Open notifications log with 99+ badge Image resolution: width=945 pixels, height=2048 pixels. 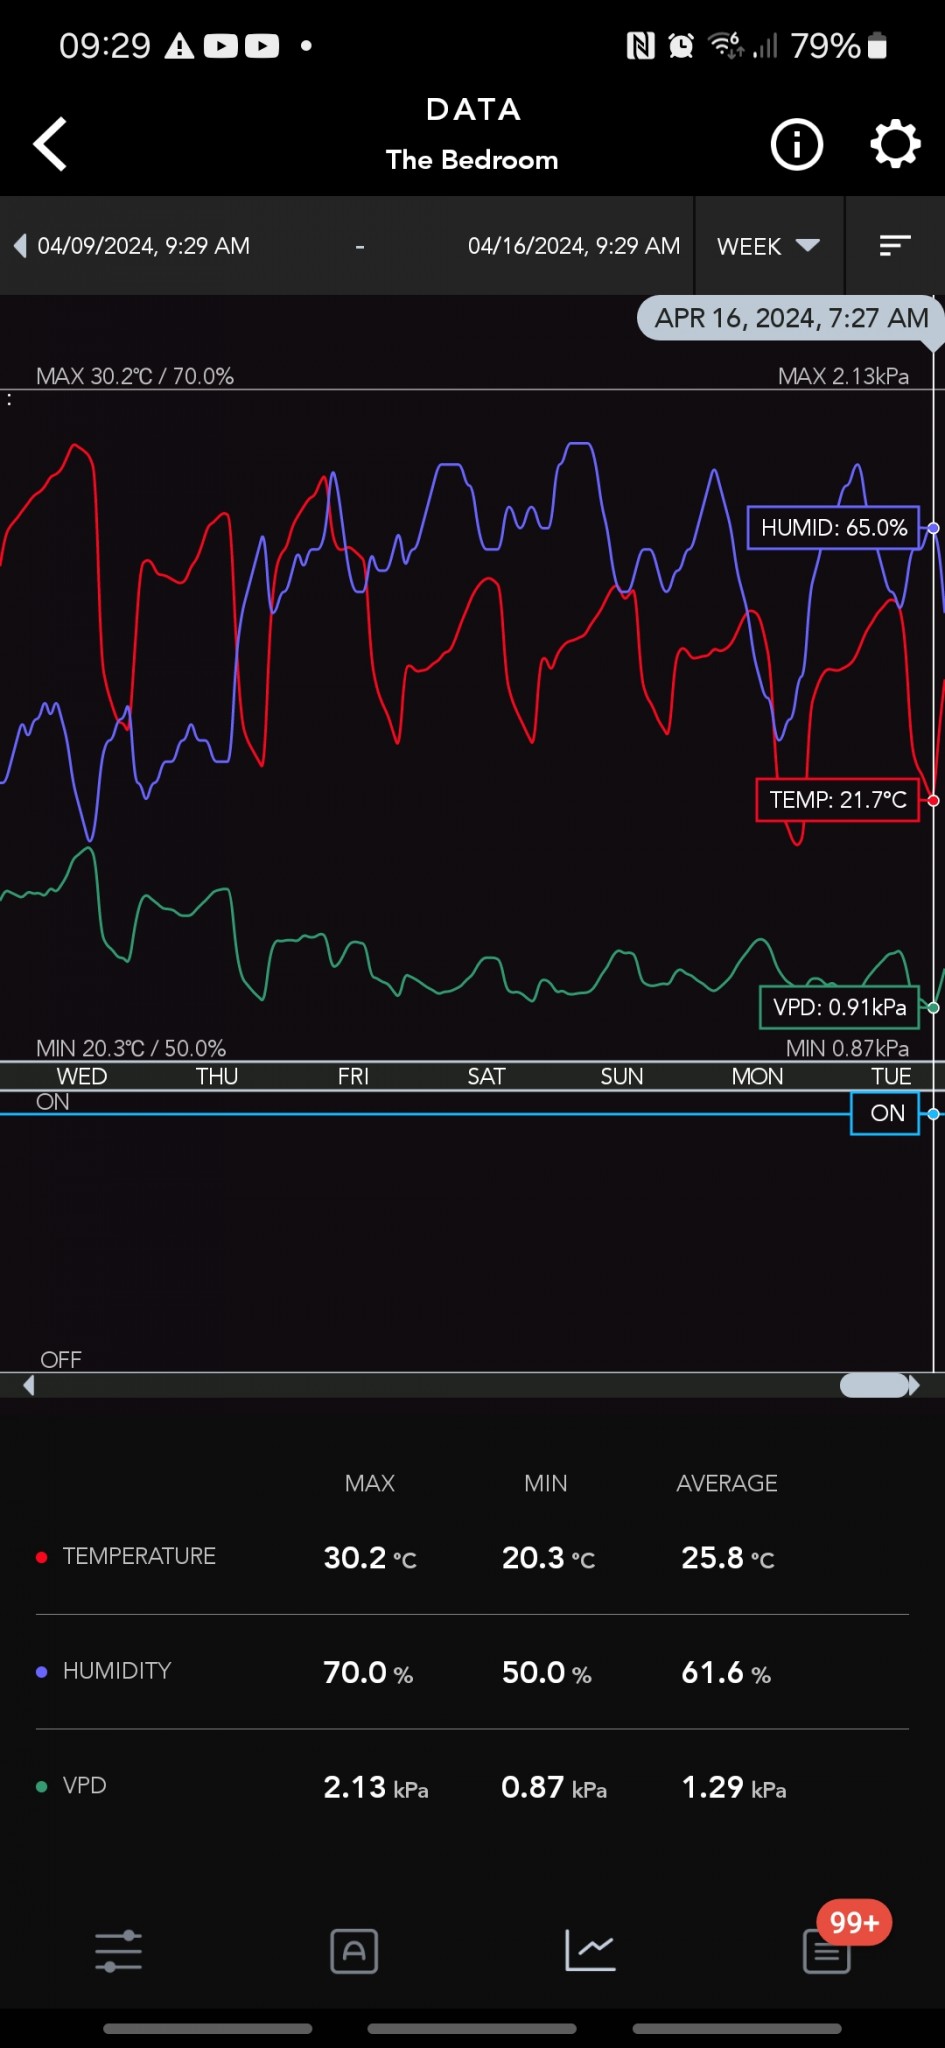click(x=827, y=1950)
